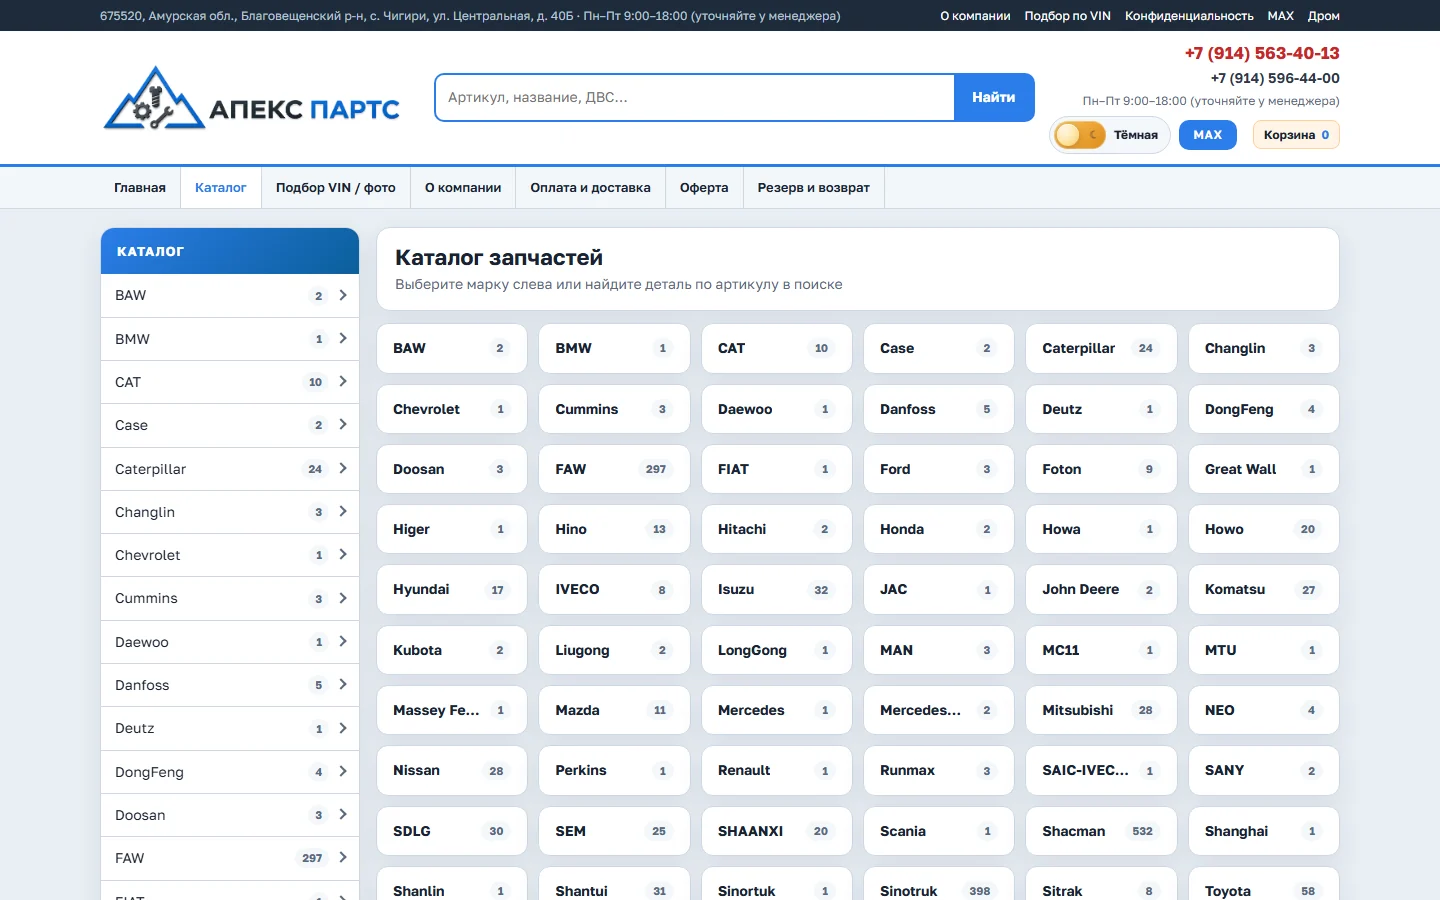Expand DongFeng chevron in sidebar
The width and height of the screenshot is (1440, 900).
tap(343, 771)
